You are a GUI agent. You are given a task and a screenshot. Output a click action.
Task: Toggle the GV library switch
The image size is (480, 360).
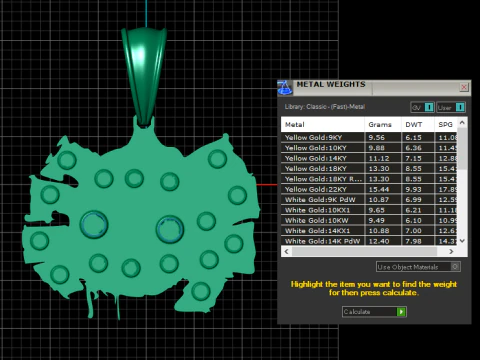[422, 107]
